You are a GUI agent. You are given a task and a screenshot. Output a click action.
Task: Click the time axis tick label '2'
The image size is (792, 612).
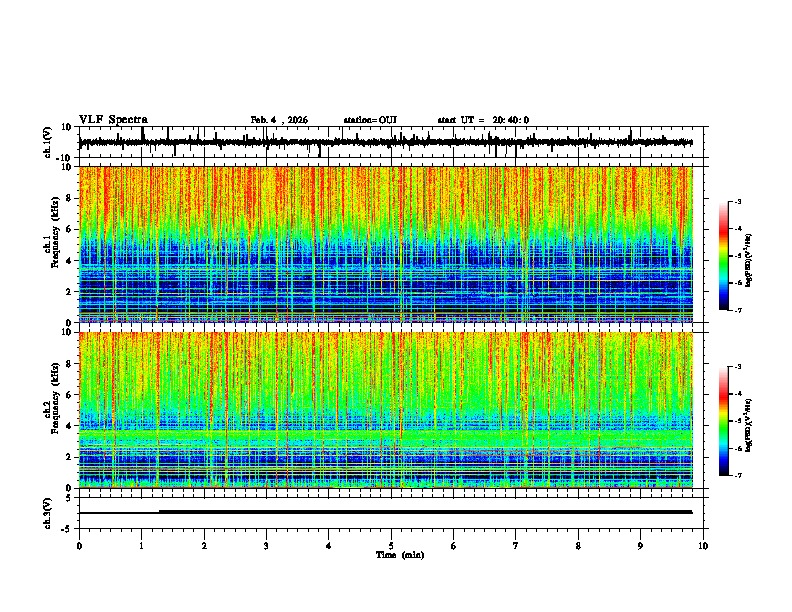click(x=204, y=546)
